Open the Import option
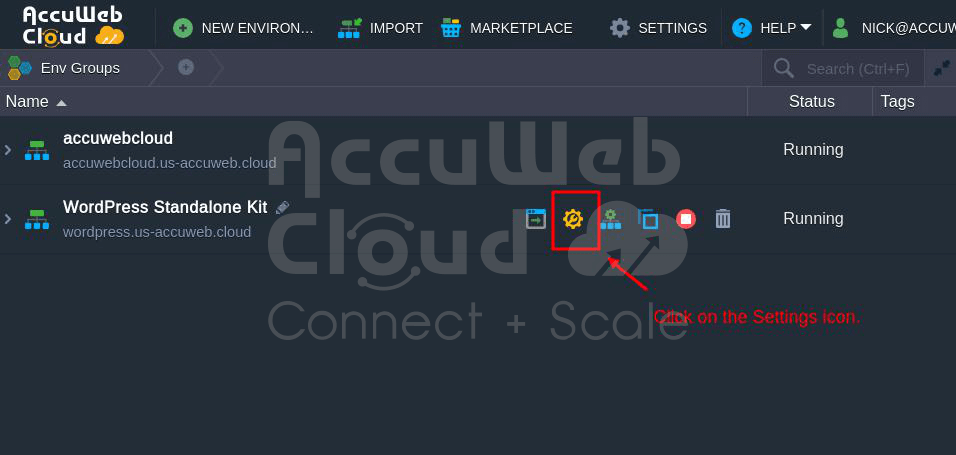Screen dimensions: 956x455 pos(380,27)
